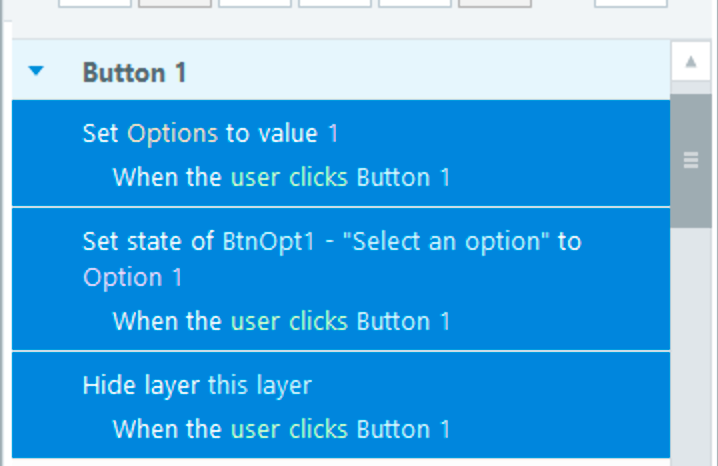Click Button 1 link in the Hide layer trigger
Viewport: 718px width, 466px height.
[x=403, y=430]
